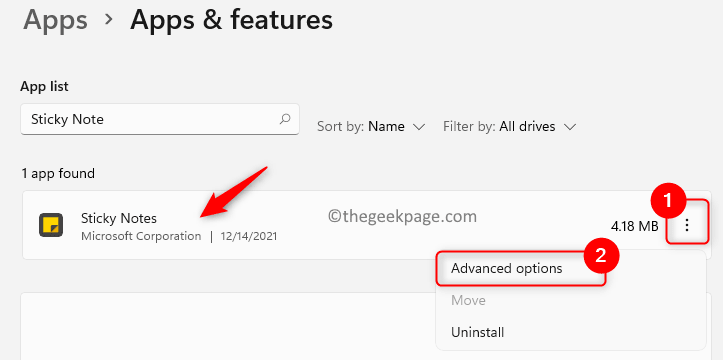Screen dimensions: 723x360
Task: Go back to Apps via breadcrumb
Action: point(55,20)
